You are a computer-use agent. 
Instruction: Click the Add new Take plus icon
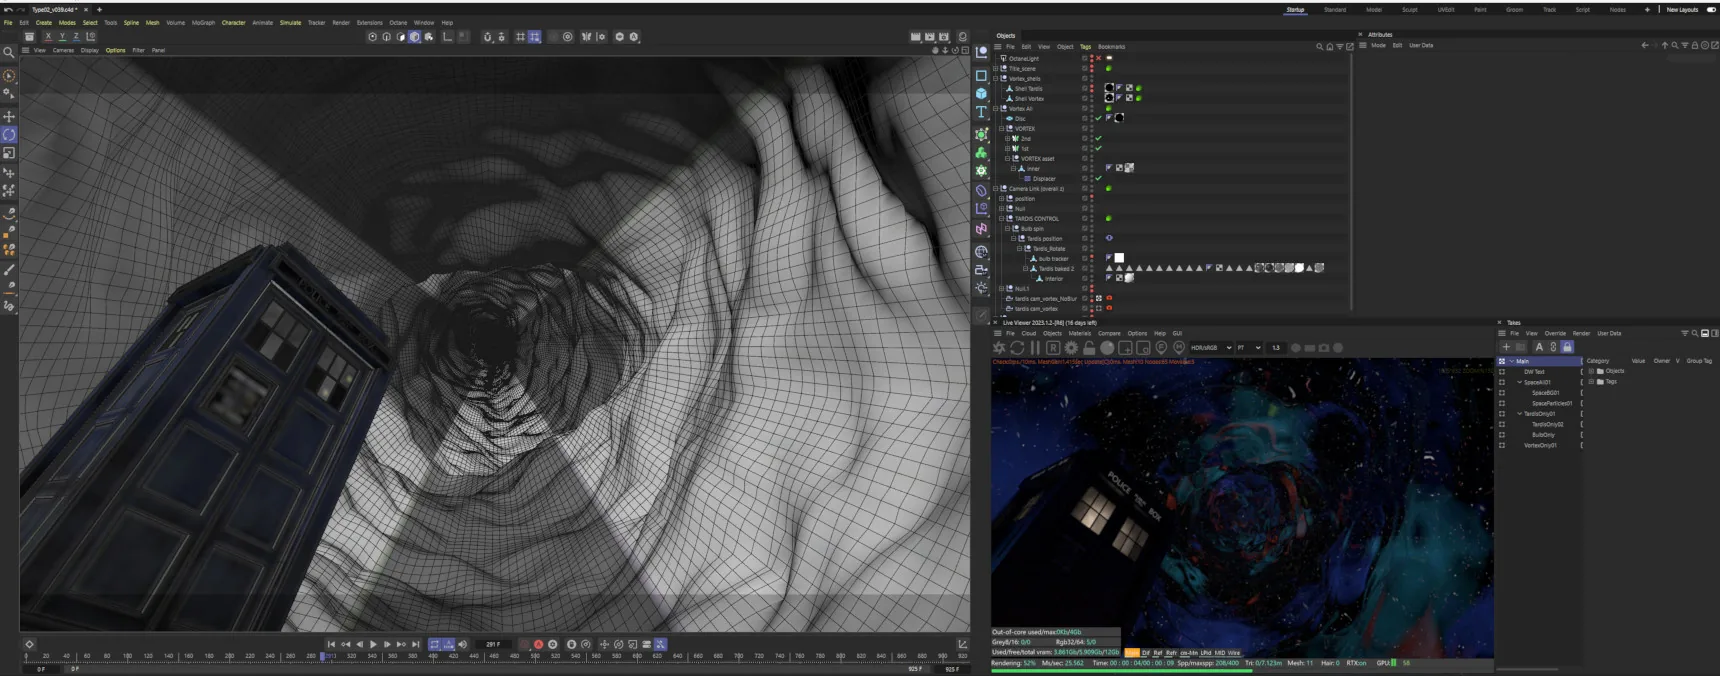pyautogui.click(x=1506, y=347)
